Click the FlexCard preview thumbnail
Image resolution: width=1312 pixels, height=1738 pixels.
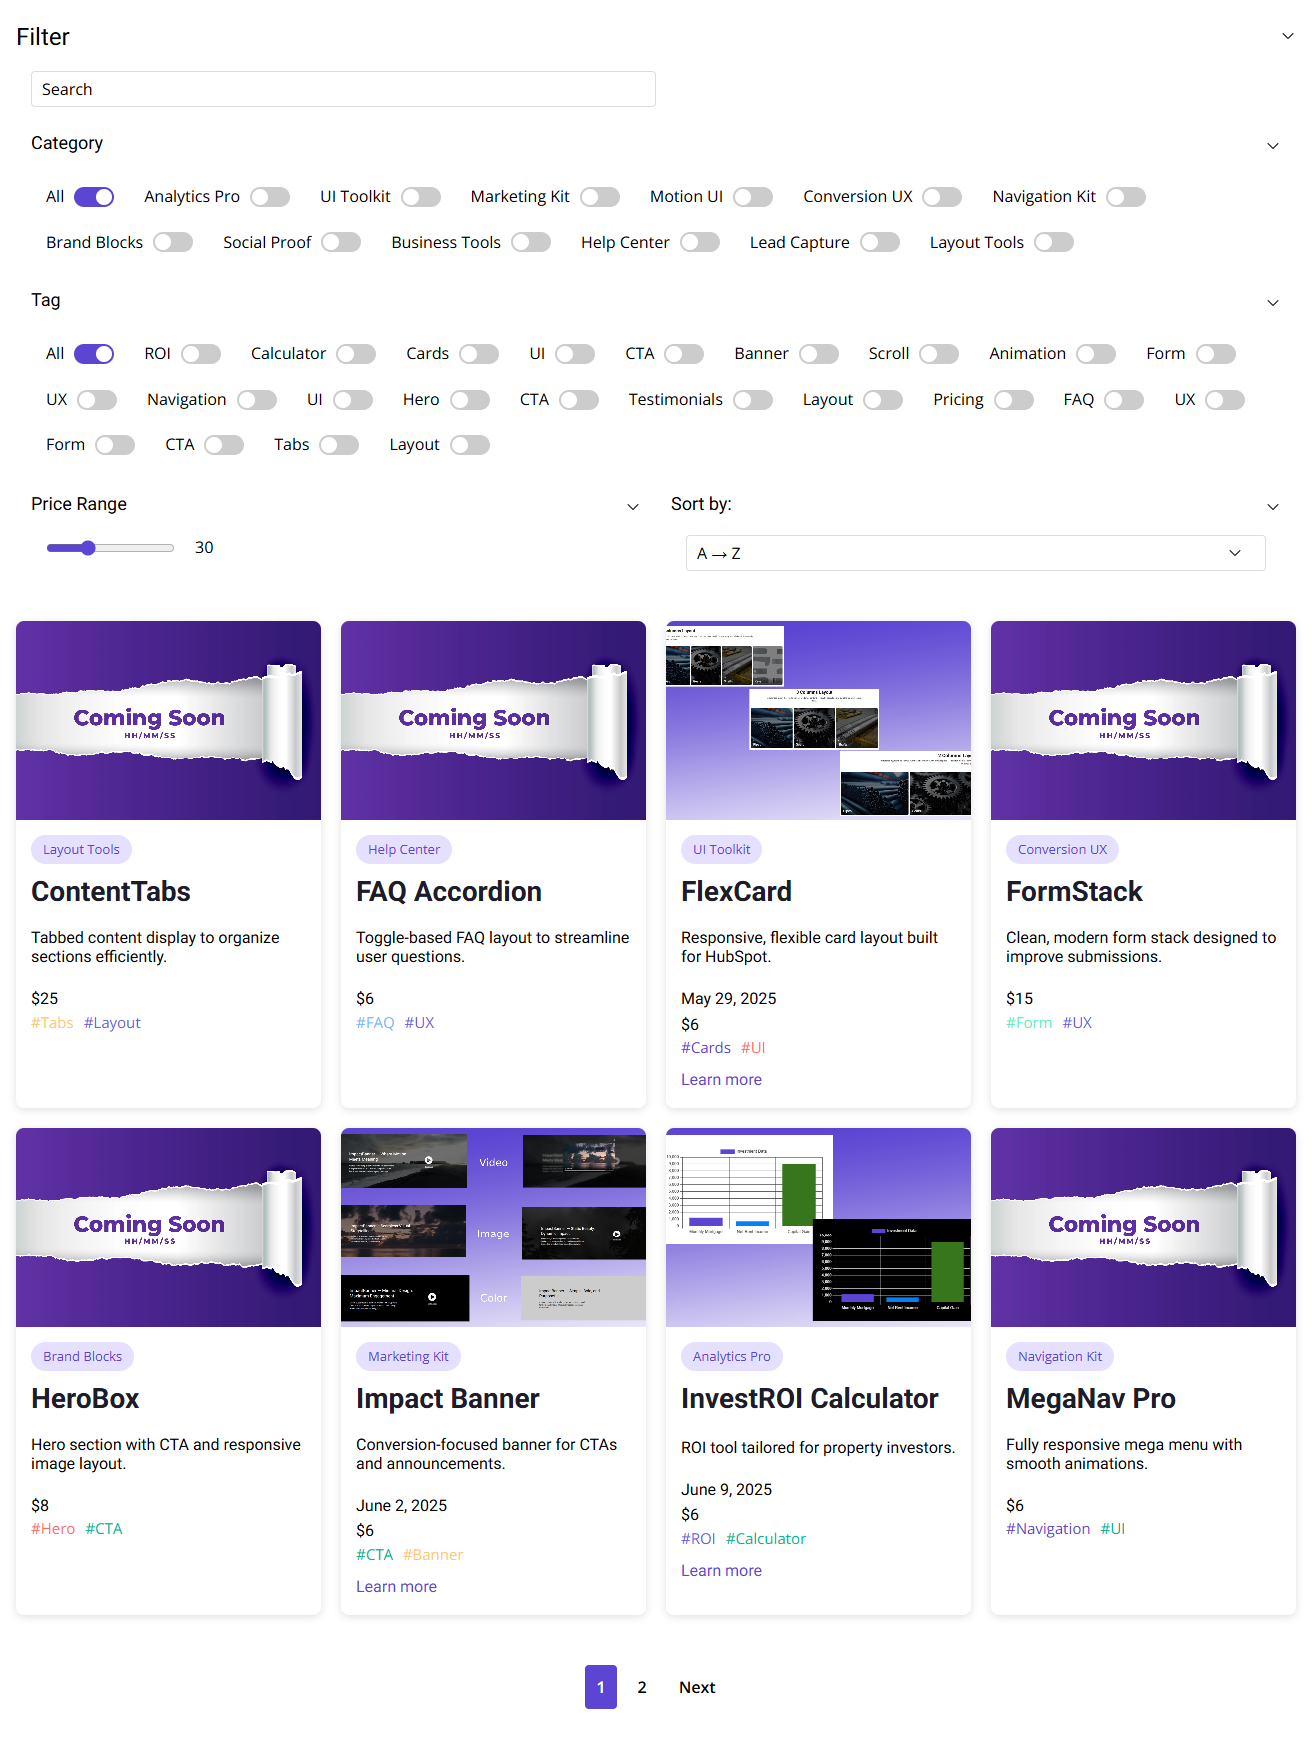coord(818,720)
